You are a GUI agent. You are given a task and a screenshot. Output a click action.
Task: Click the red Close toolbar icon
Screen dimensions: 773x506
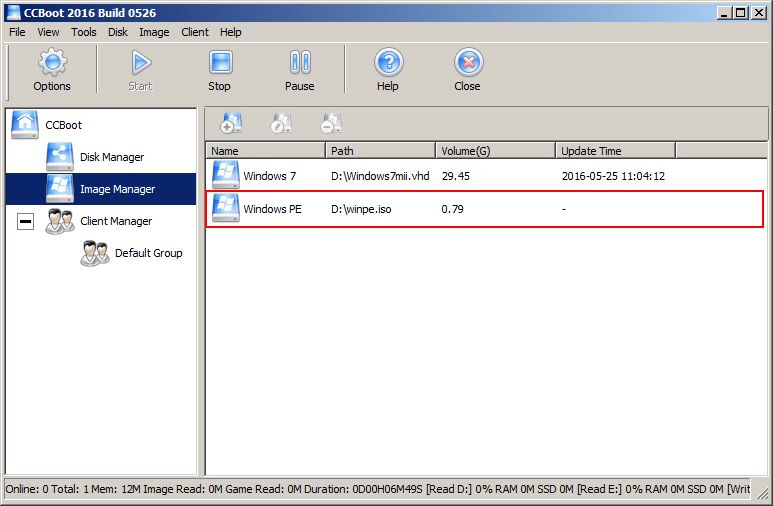point(468,62)
